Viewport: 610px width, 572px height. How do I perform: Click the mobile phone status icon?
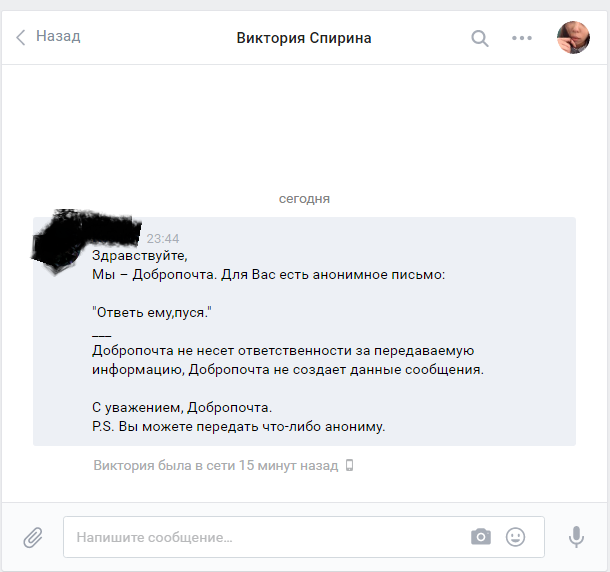coord(350,465)
